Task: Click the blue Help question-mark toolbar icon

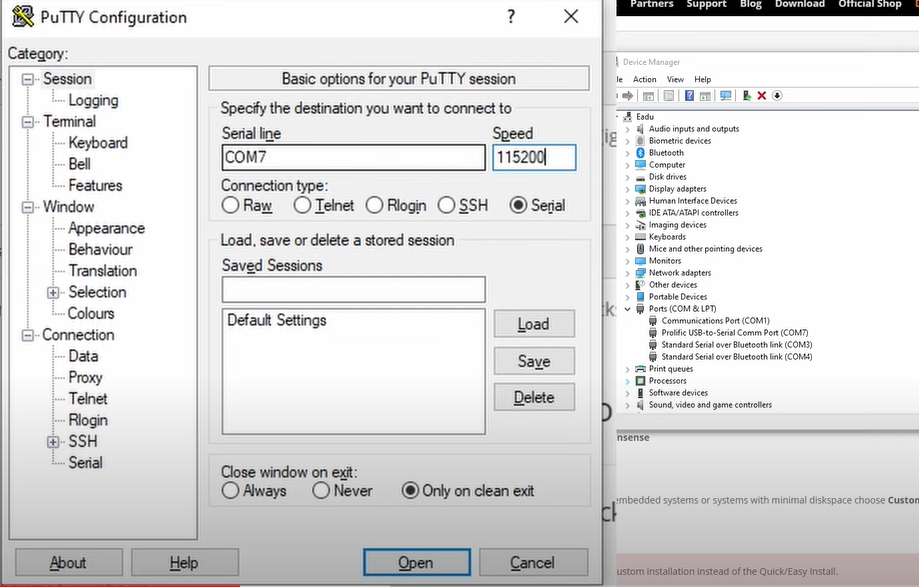Action: click(689, 95)
